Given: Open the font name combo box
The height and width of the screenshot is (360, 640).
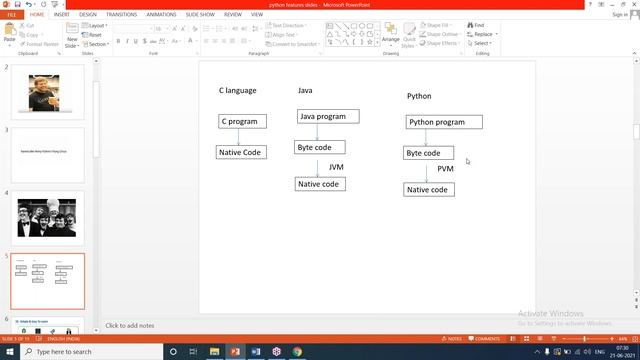Looking at the screenshot, I should (133, 29).
